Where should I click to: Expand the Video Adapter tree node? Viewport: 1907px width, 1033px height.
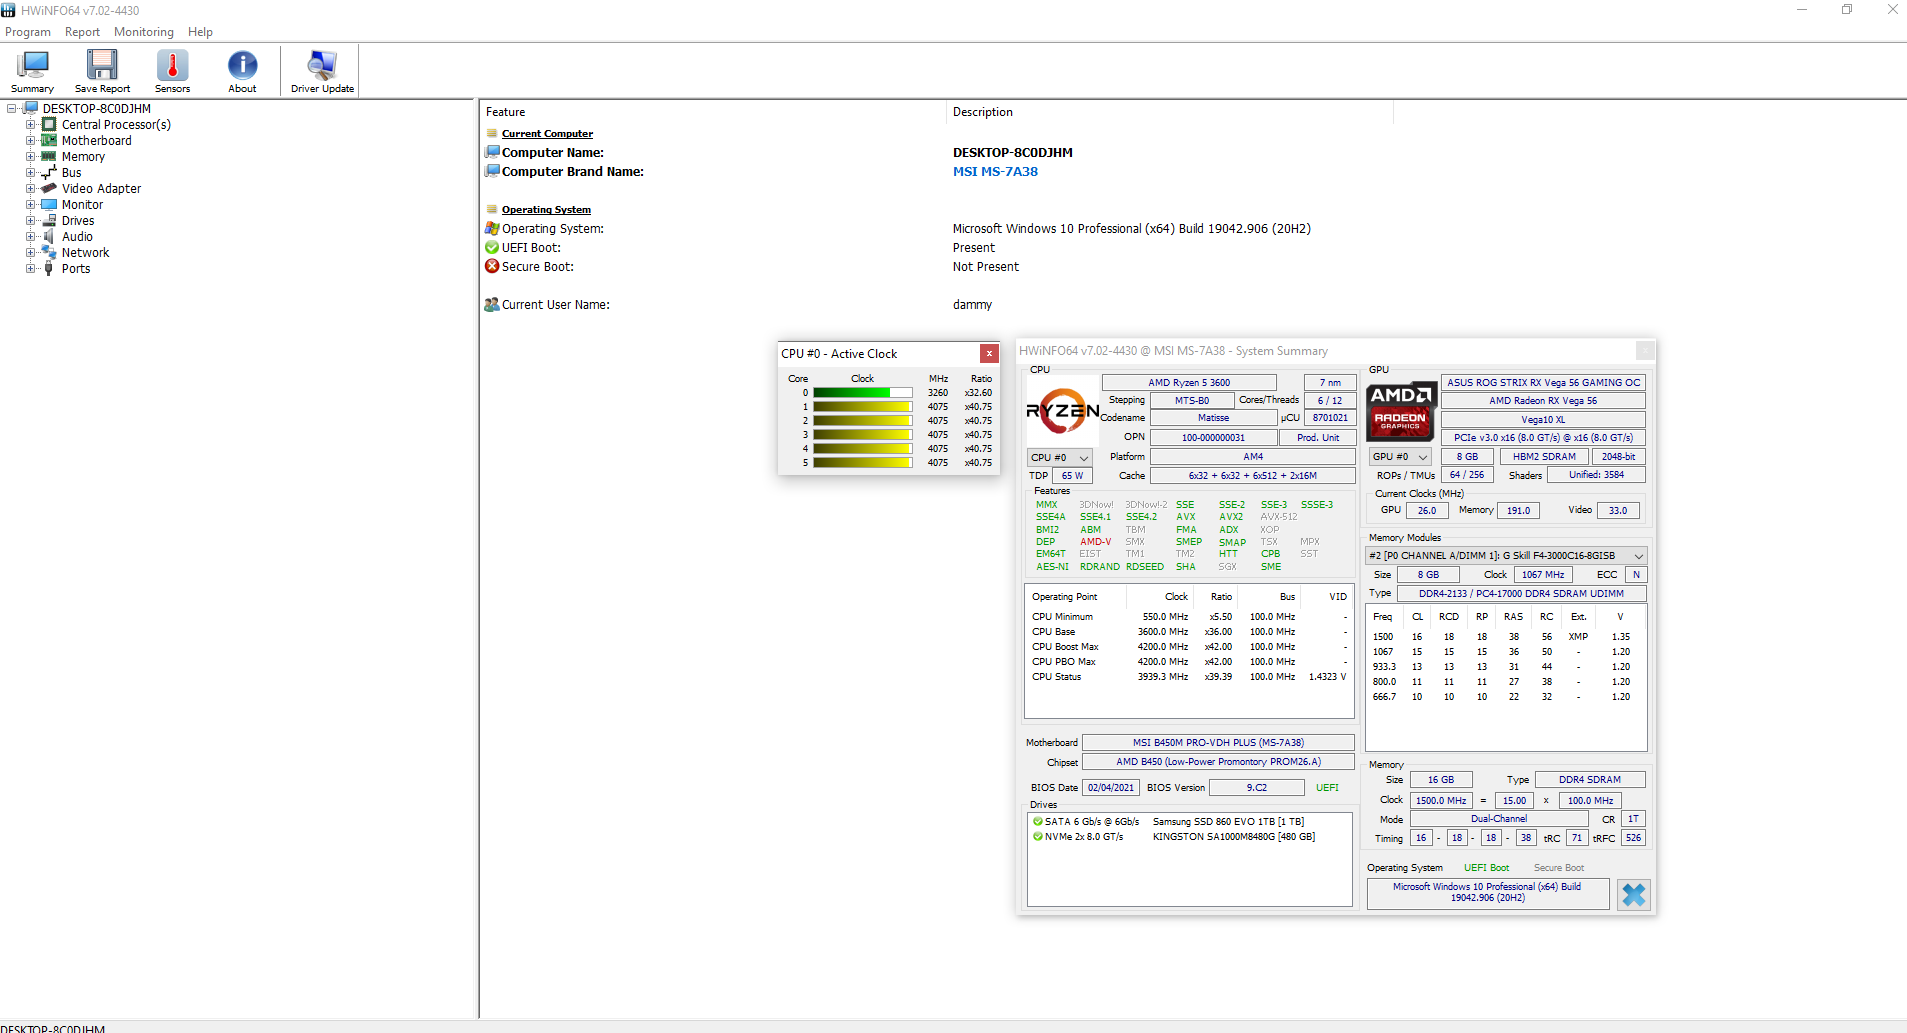pyautogui.click(x=31, y=189)
